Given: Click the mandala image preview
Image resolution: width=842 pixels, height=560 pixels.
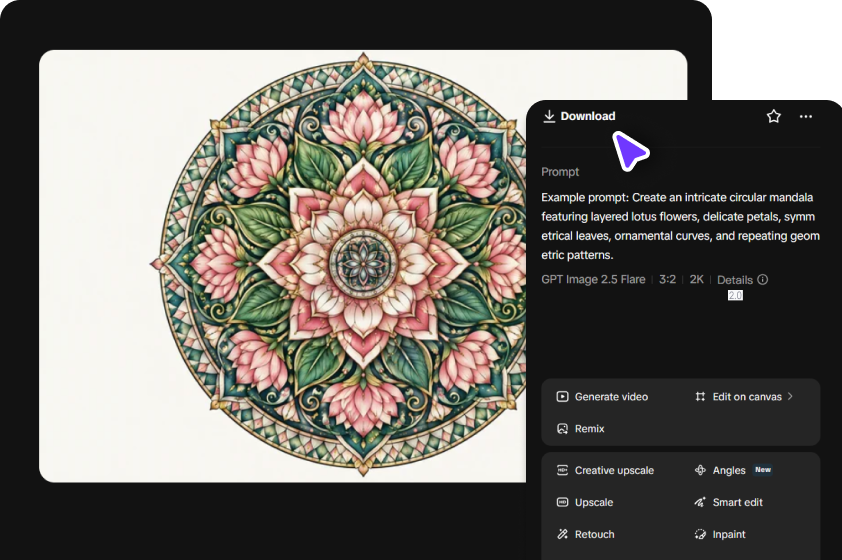Looking at the screenshot, I should point(282,266).
